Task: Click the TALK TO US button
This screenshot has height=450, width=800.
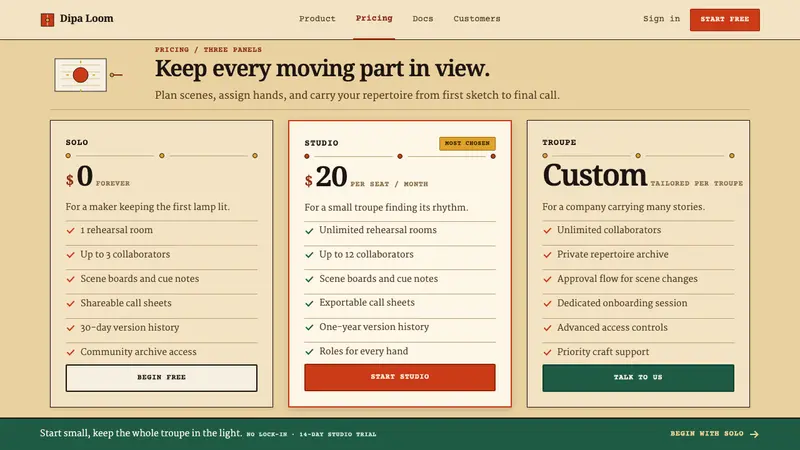Action: click(x=638, y=378)
